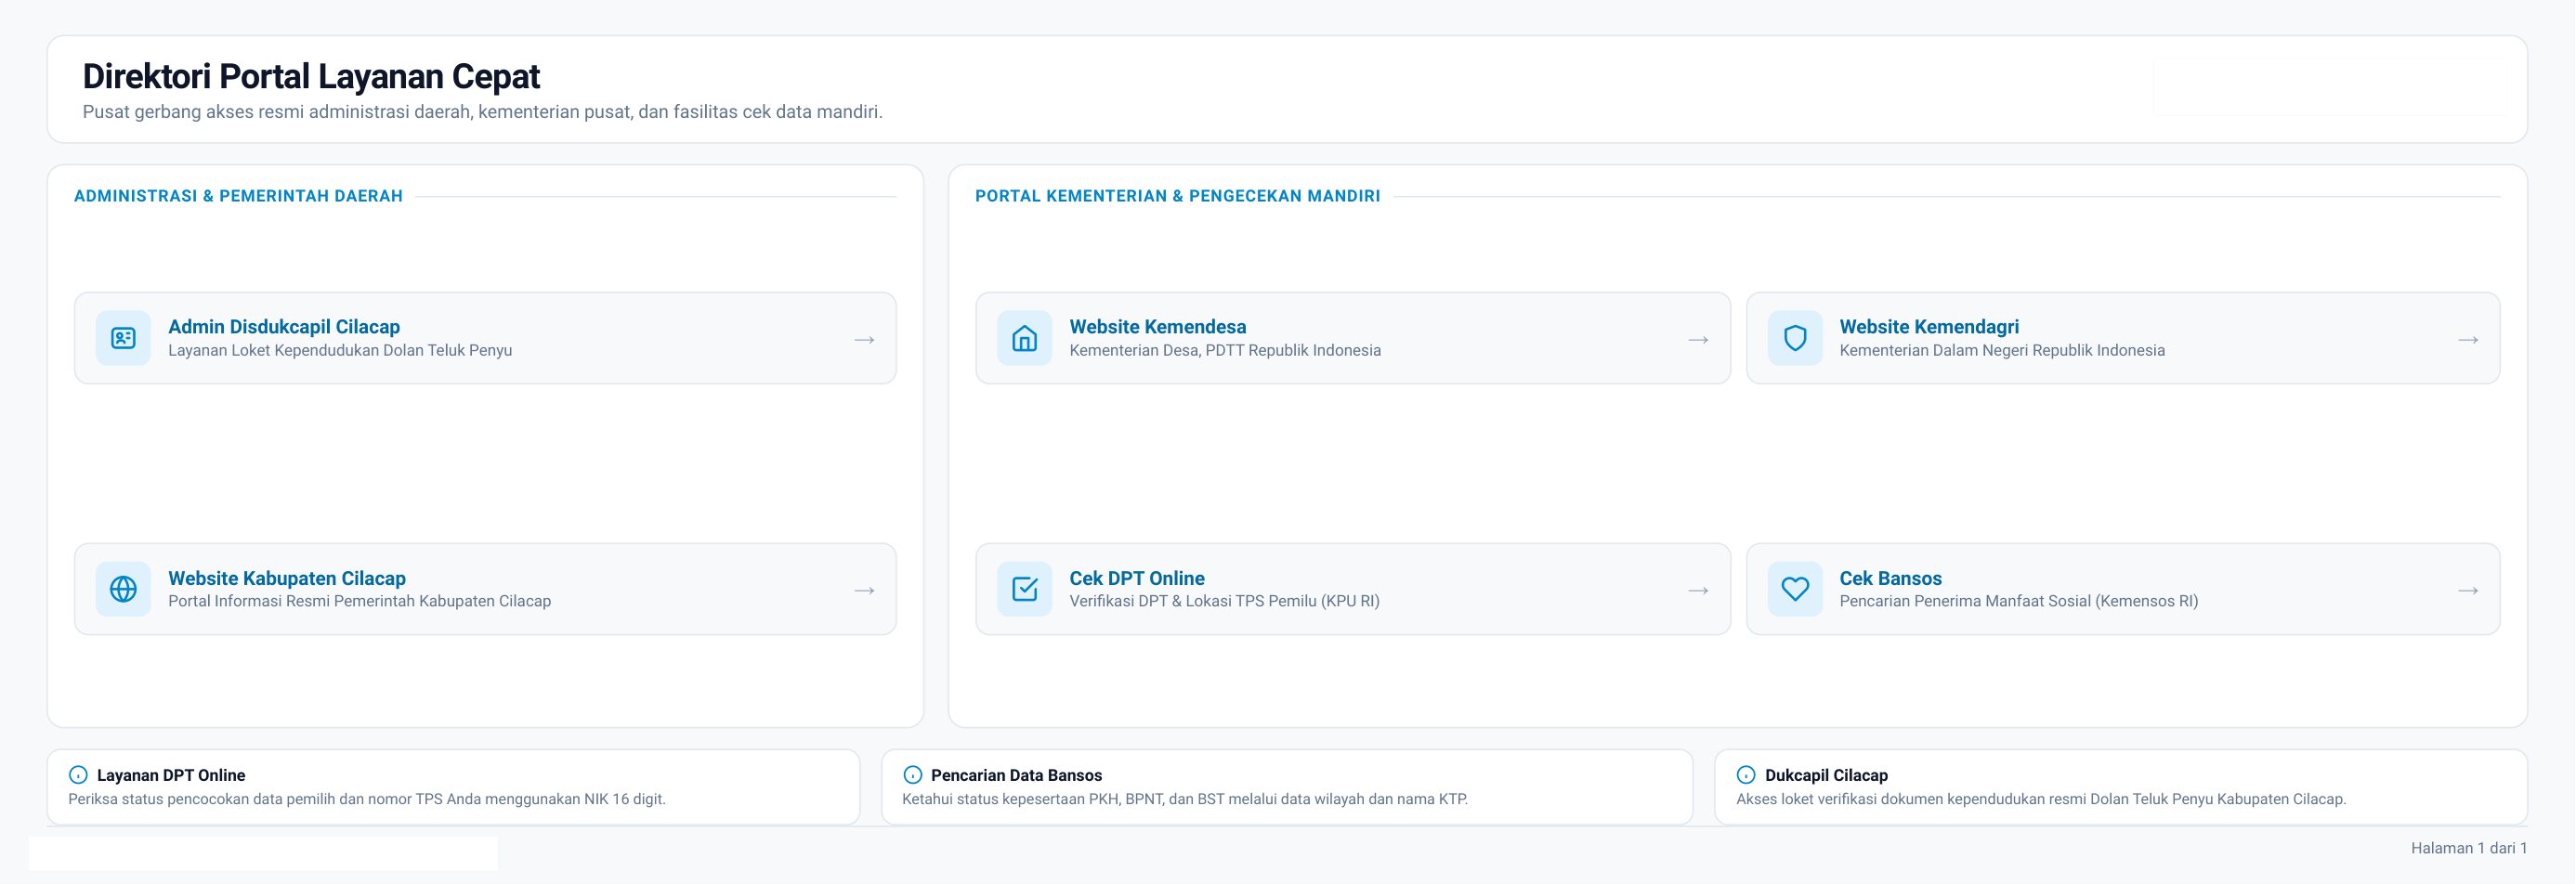Screen dimensions: 2576x884
Task: Click the shield icon for Website Kemendagri
Action: click(1795, 338)
